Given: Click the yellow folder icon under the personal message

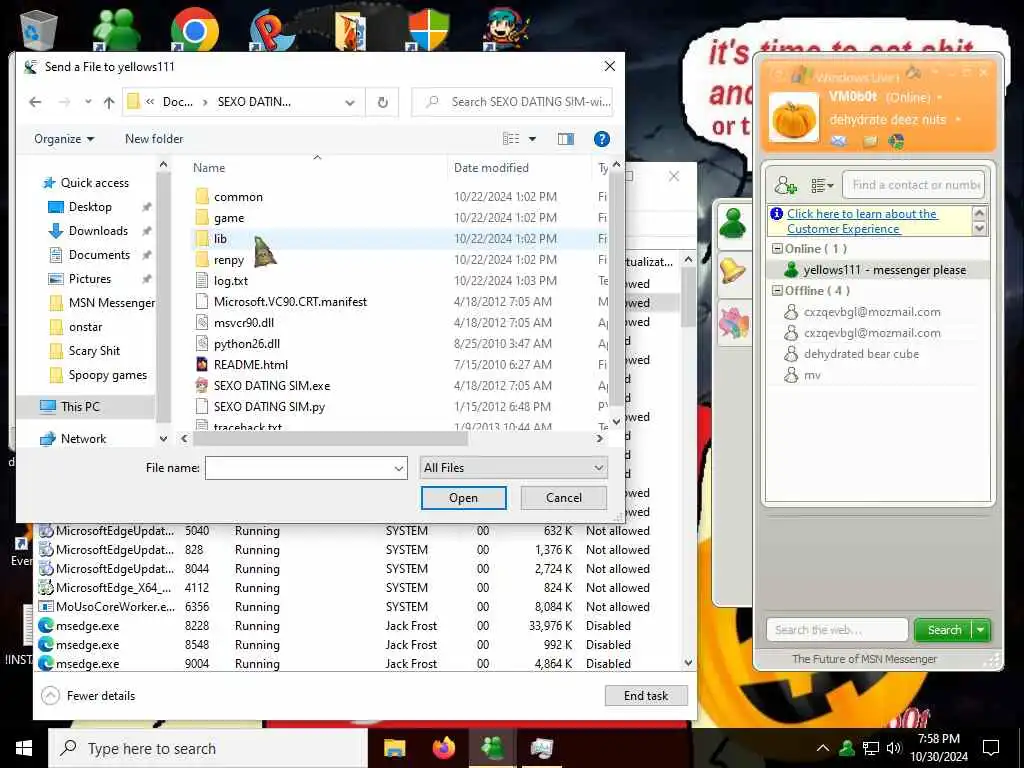Looking at the screenshot, I should [871, 141].
